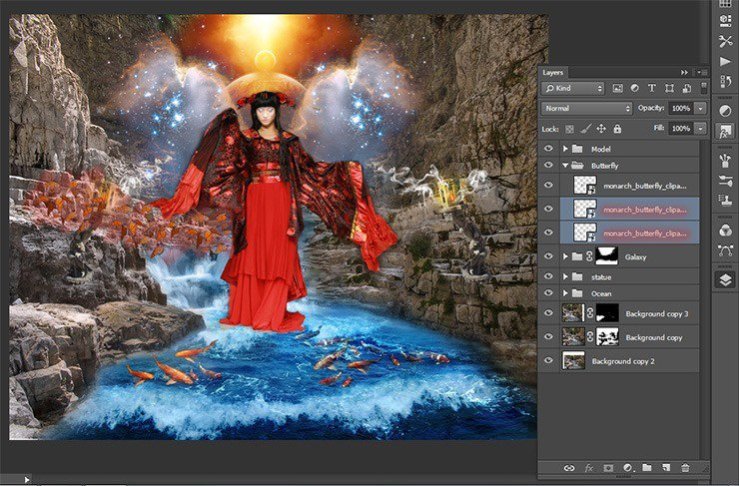739x486 pixels.
Task: Expand the Ocean group
Action: [x=565, y=293]
